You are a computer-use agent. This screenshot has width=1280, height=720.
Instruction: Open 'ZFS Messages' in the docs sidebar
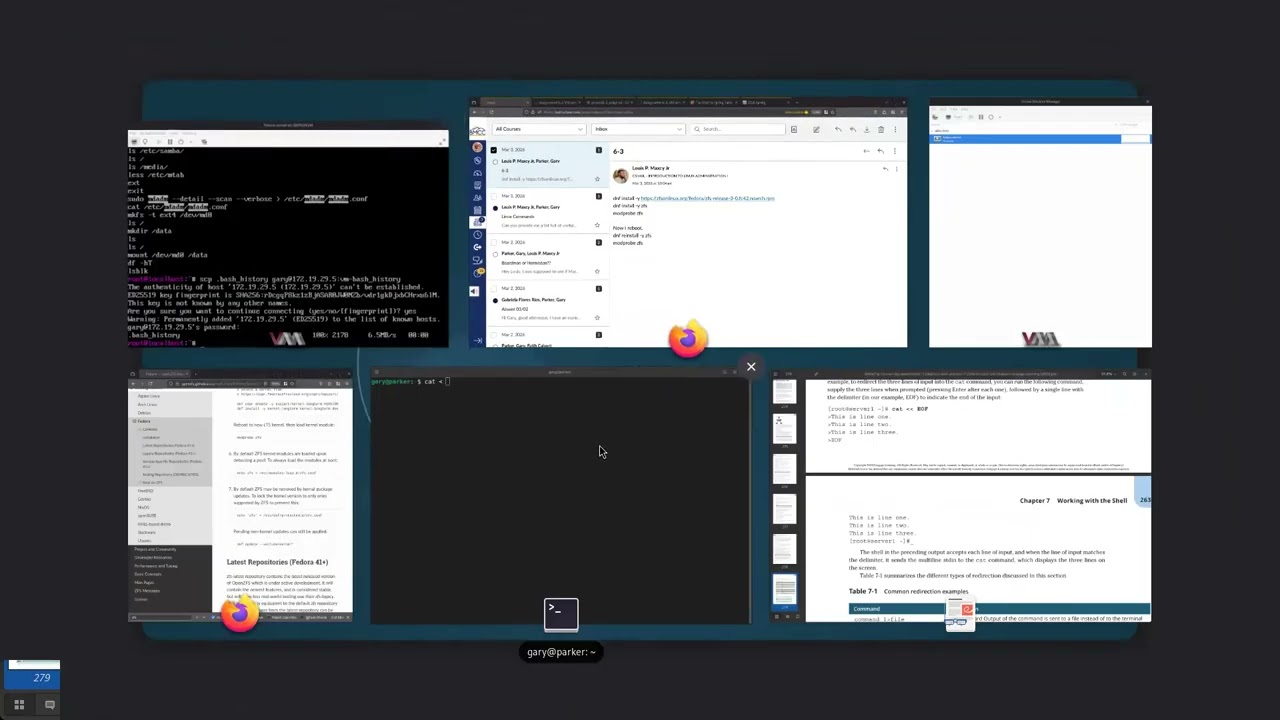click(x=147, y=591)
